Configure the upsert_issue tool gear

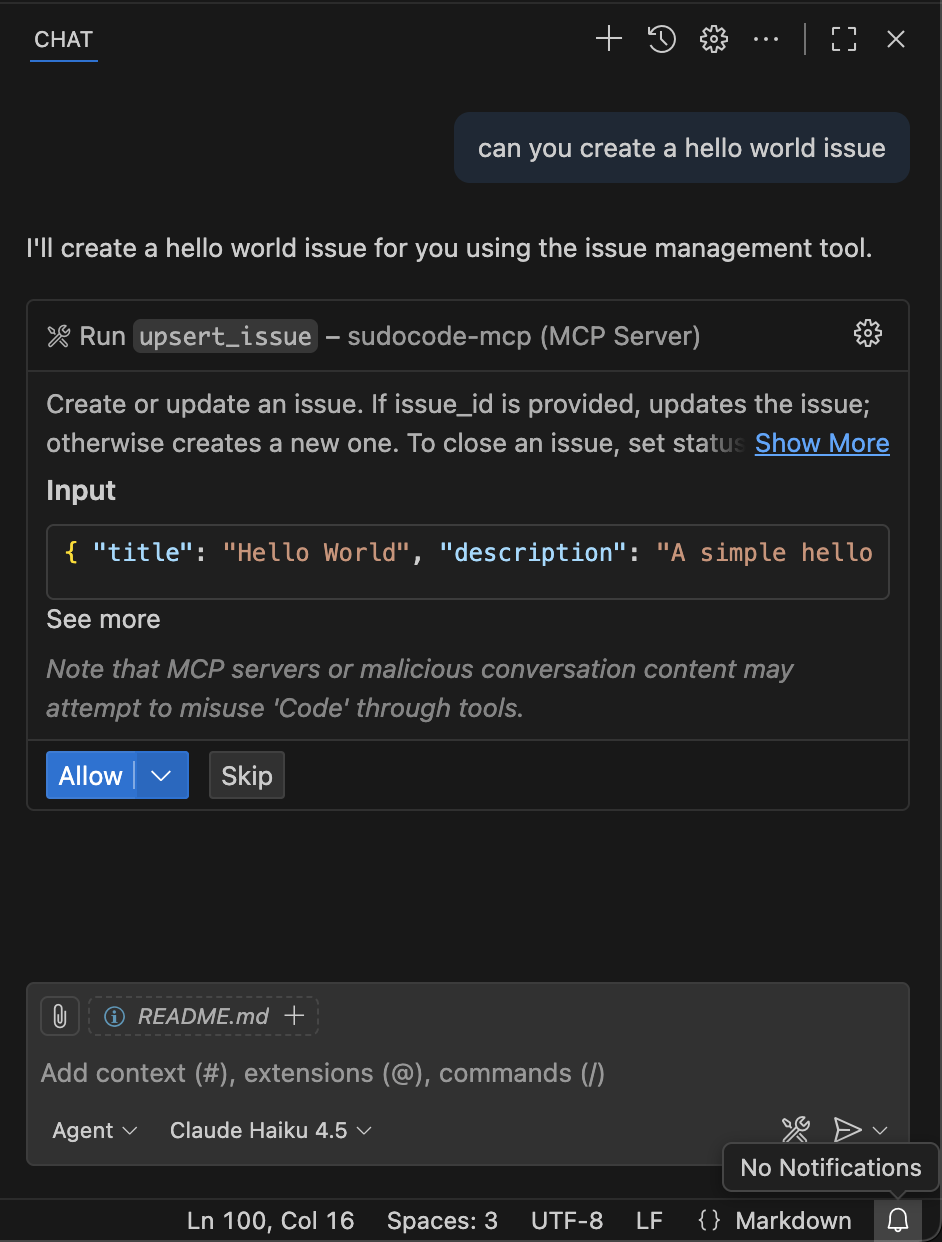867,333
